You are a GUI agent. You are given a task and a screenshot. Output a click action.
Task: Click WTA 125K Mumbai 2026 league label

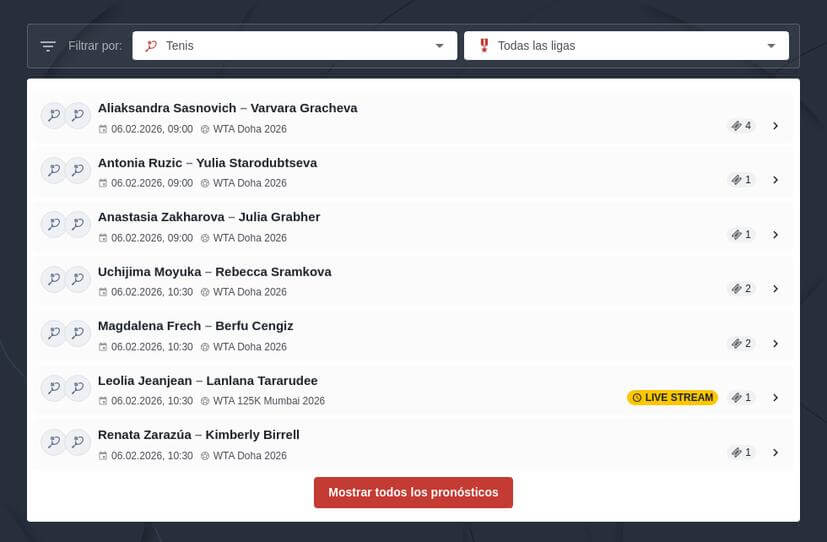269,401
